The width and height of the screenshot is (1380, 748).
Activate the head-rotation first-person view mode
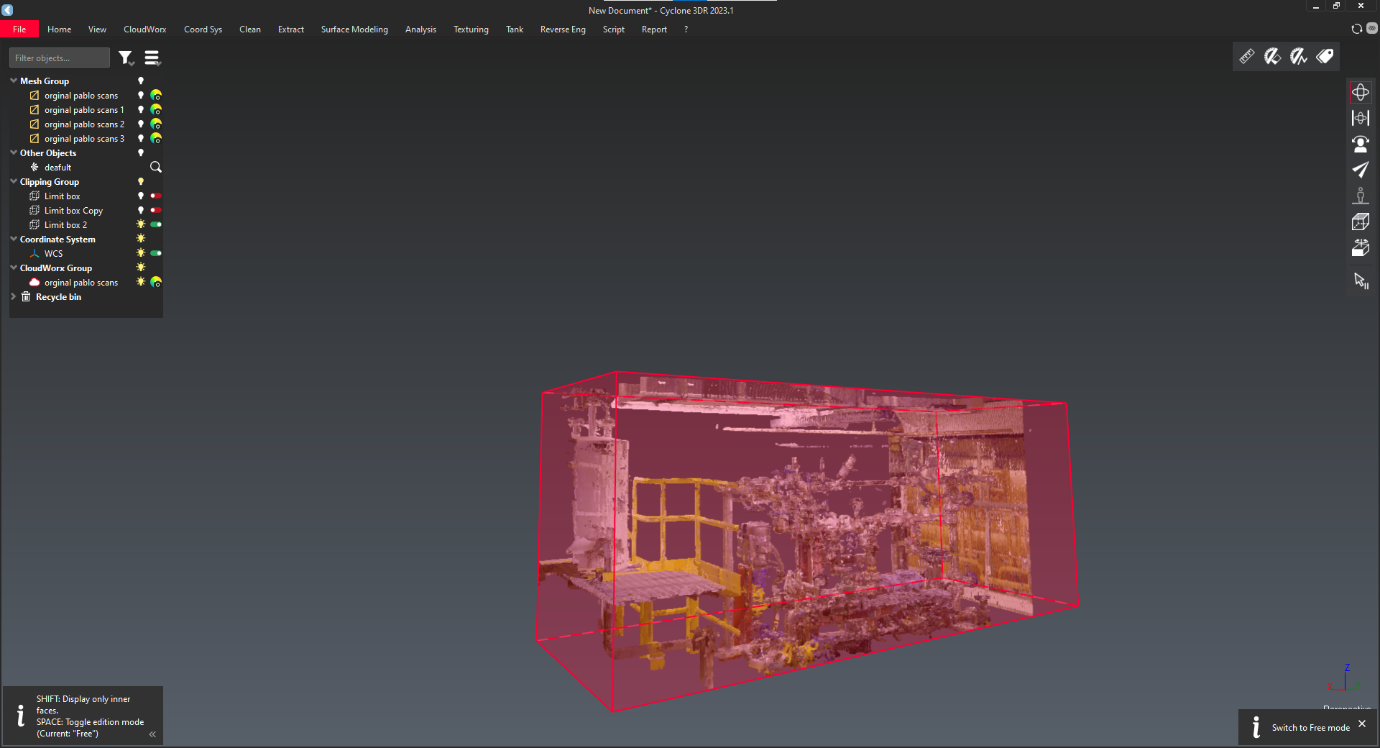point(1360,144)
